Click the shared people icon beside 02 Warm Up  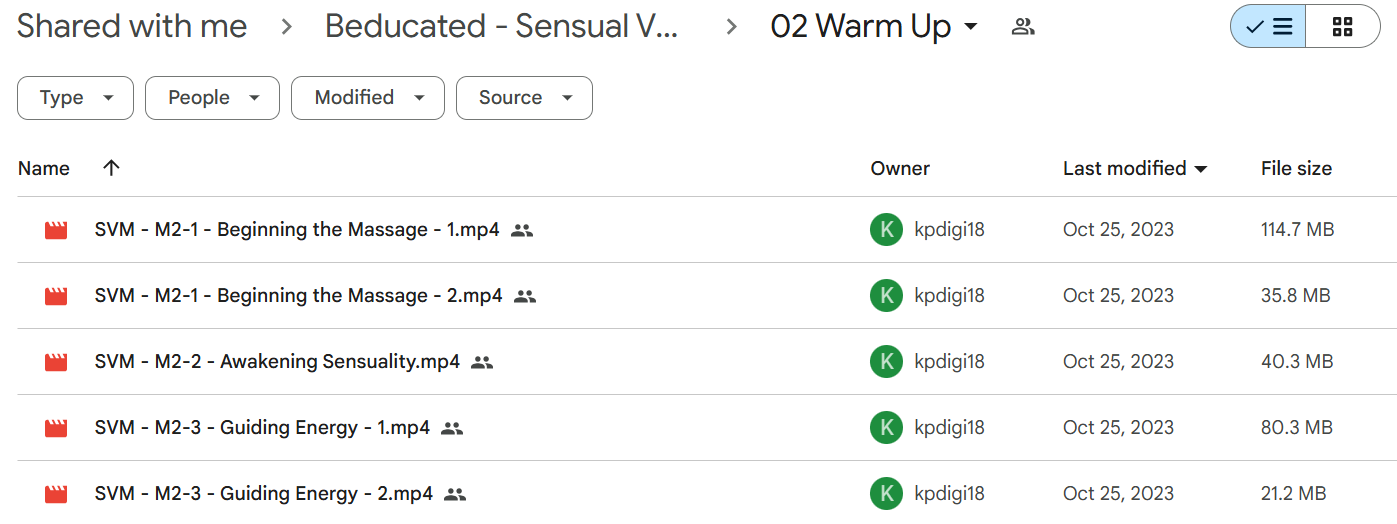point(1022,27)
